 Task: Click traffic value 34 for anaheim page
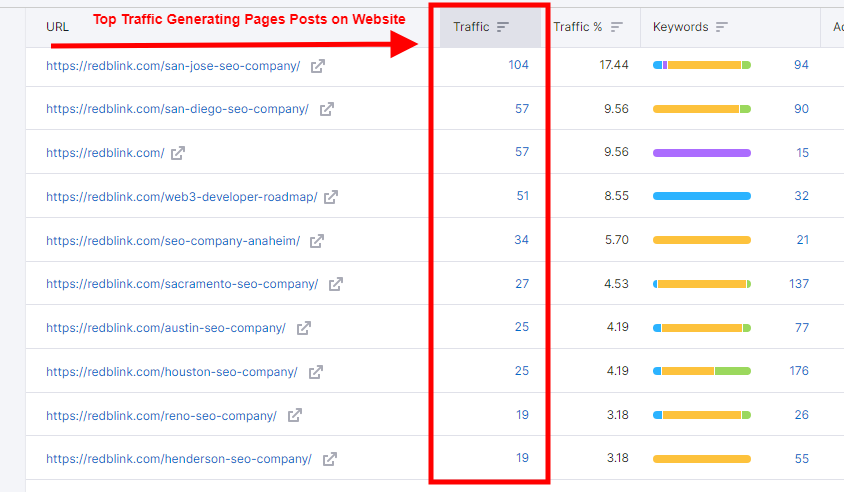pyautogui.click(x=521, y=240)
